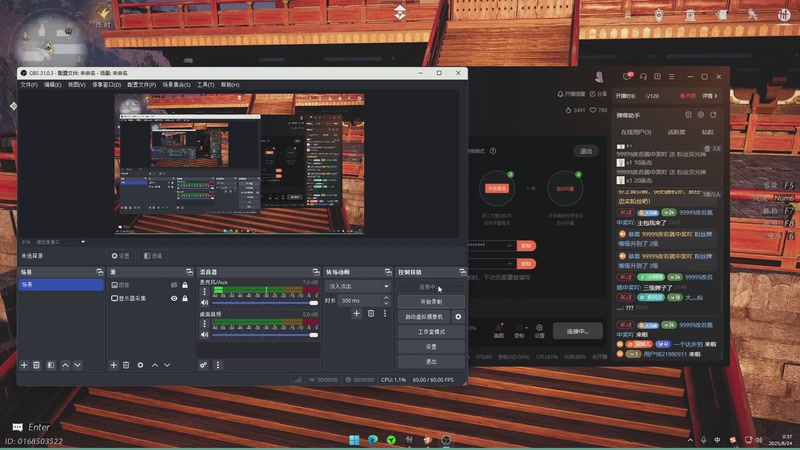Add a new source with the plus icon
Viewport: 800px width, 450px height.
114,365
